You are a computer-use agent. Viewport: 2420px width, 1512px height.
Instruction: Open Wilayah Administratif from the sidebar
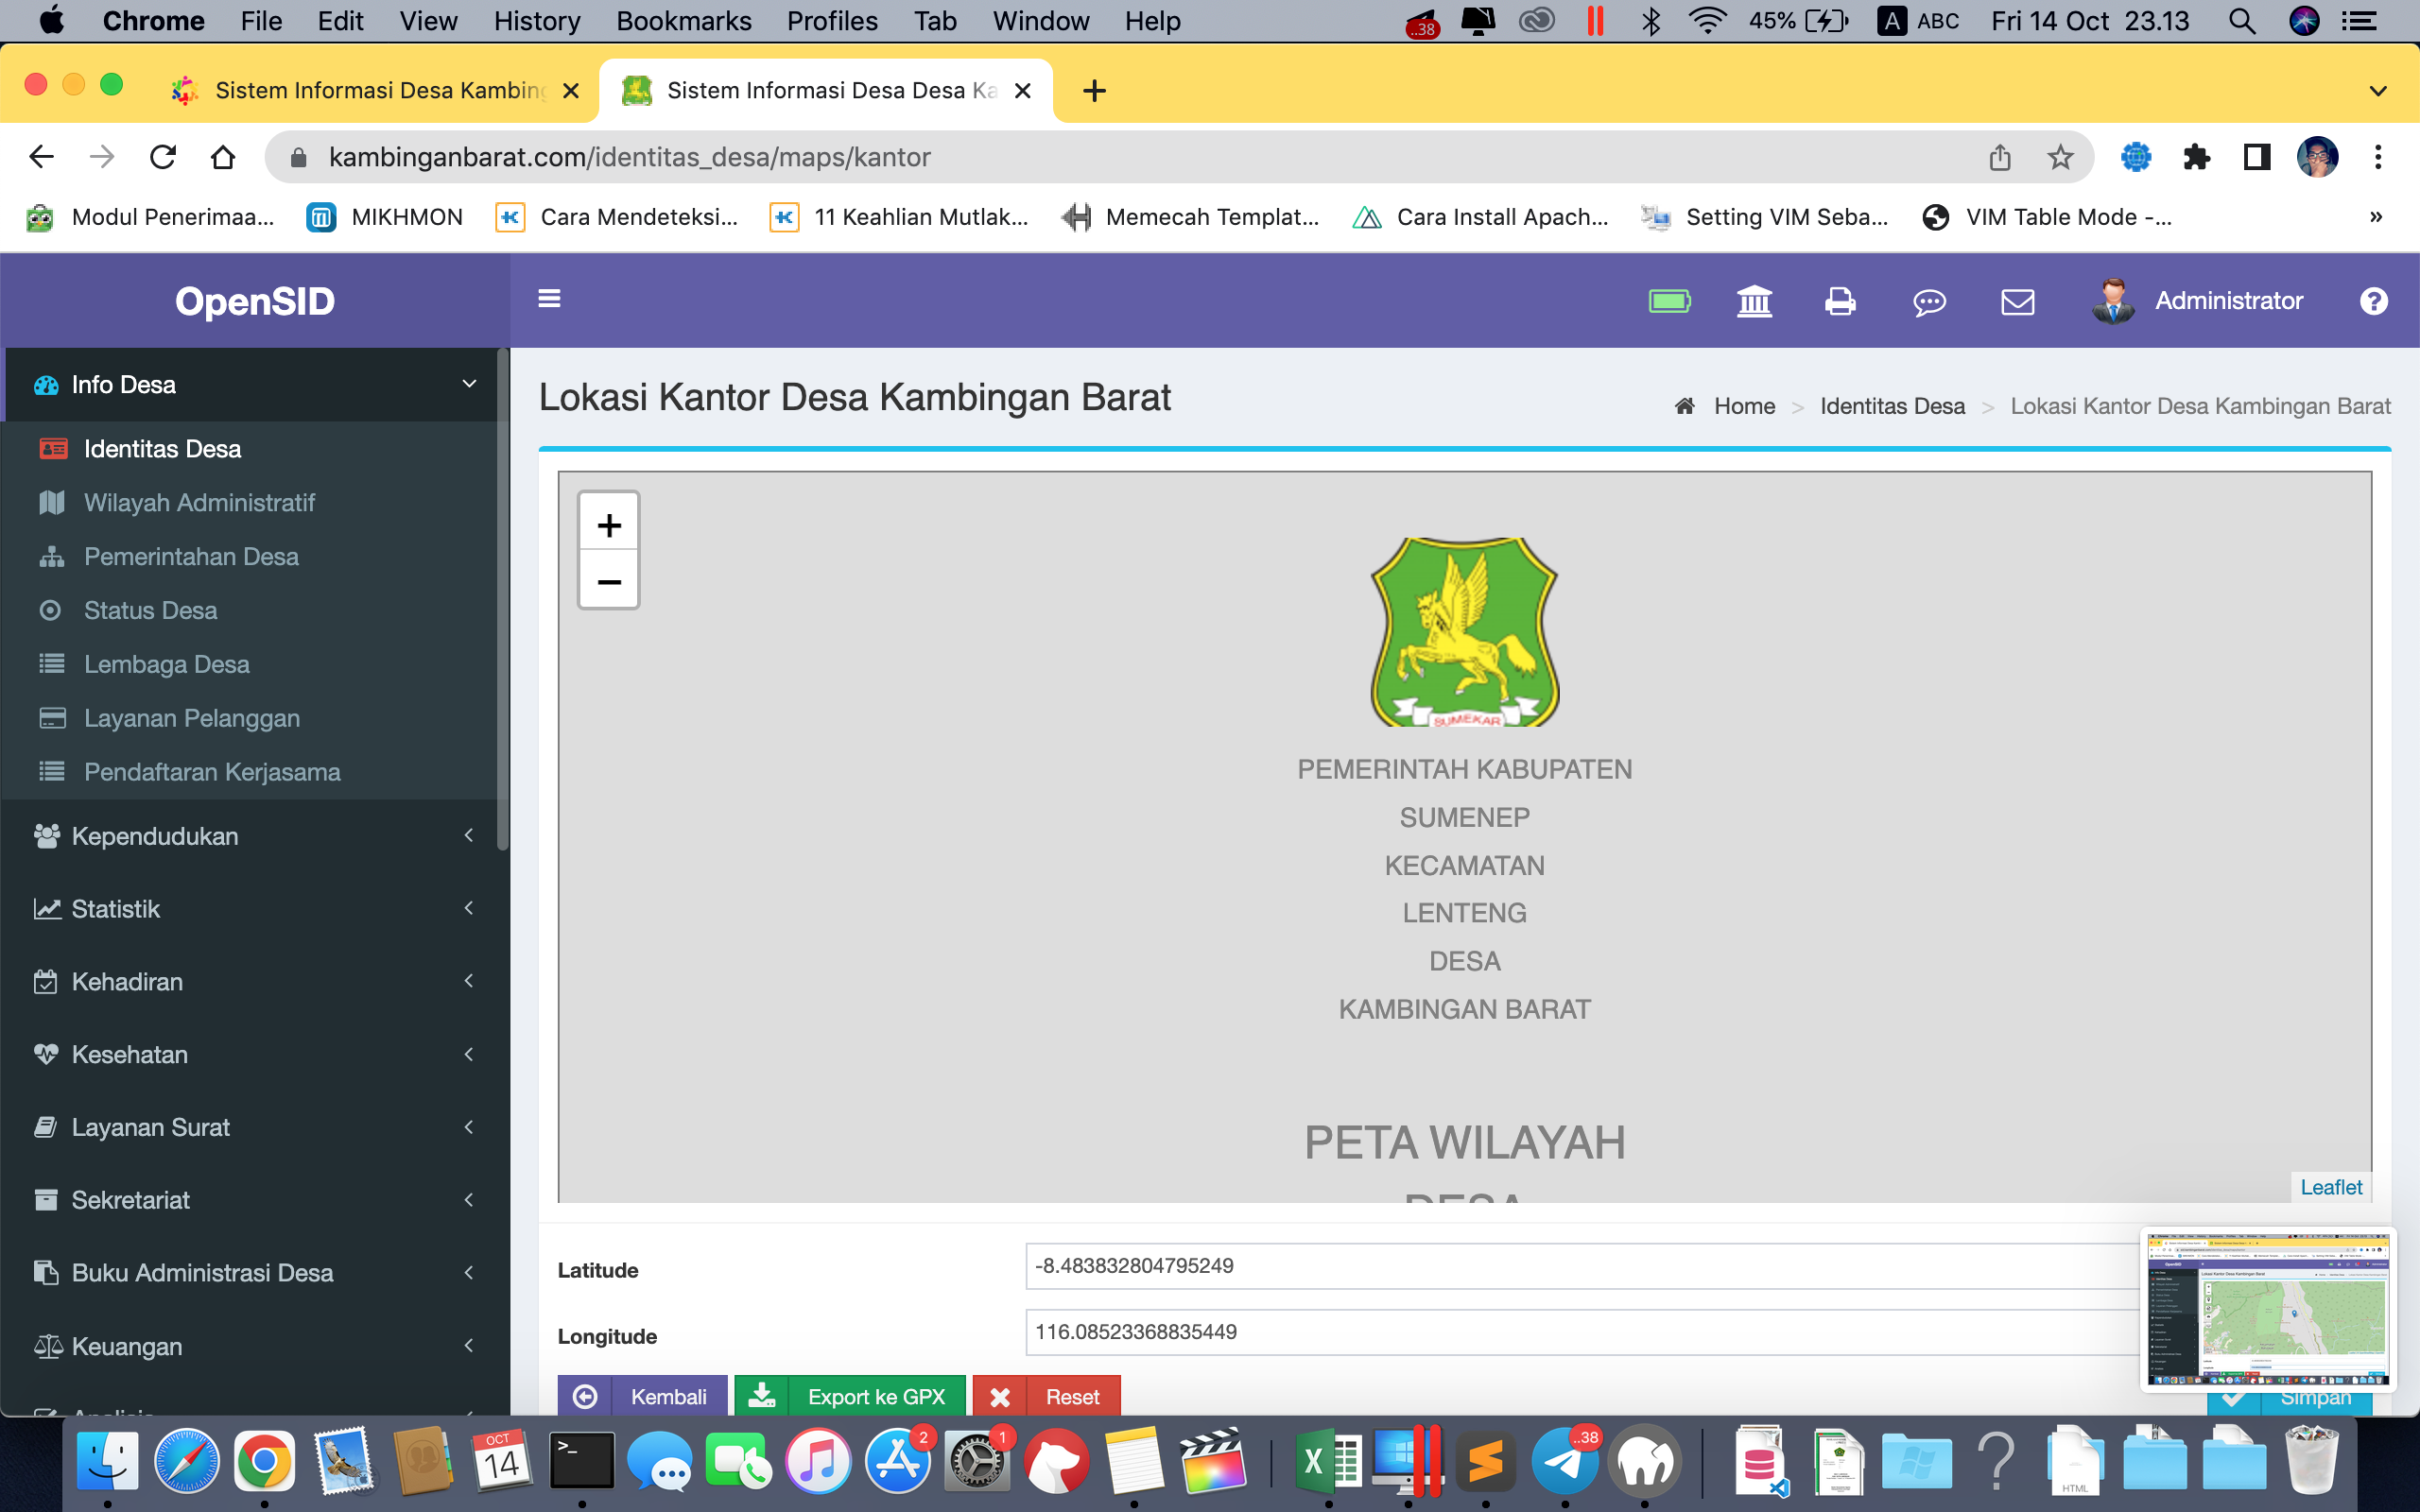point(198,502)
